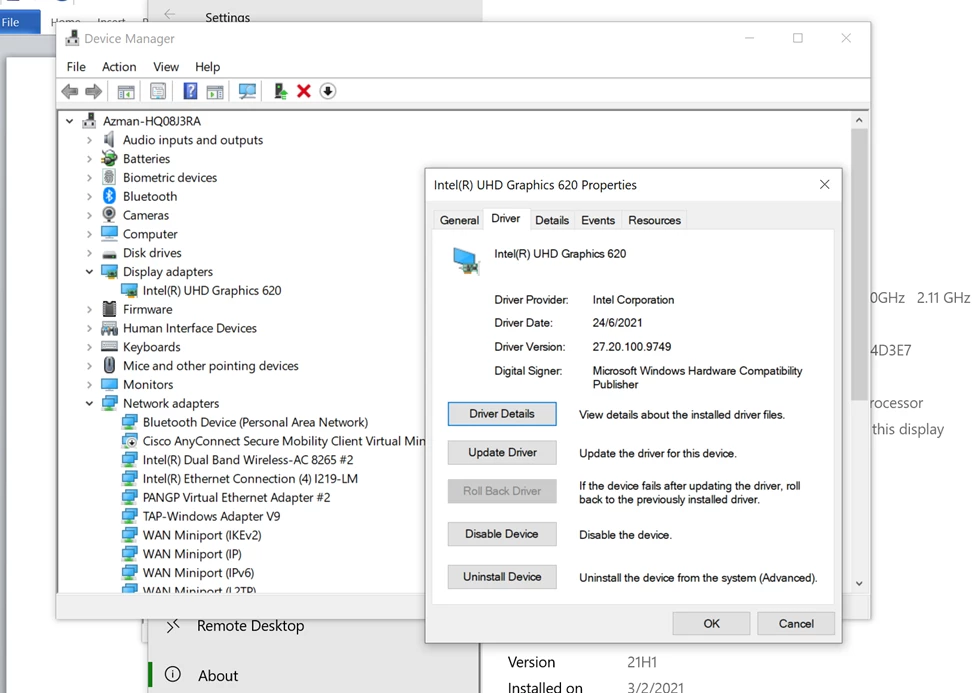Viewport: 975px width, 693px height.
Task: Switch to the Details tab
Action: coord(552,220)
